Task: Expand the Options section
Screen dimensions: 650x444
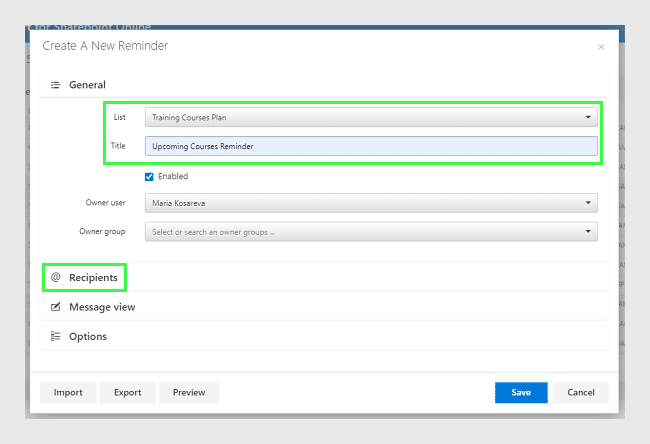Action: point(324,337)
